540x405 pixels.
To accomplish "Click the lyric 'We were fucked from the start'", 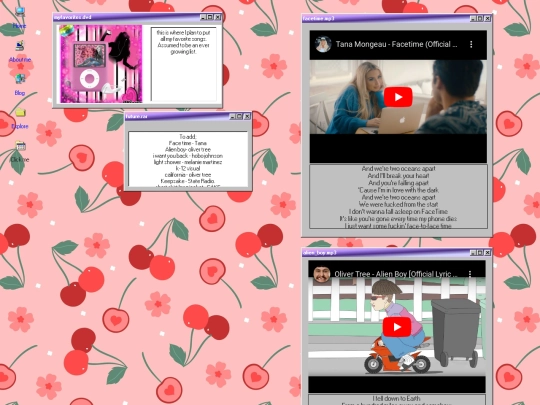I will 398,204.
